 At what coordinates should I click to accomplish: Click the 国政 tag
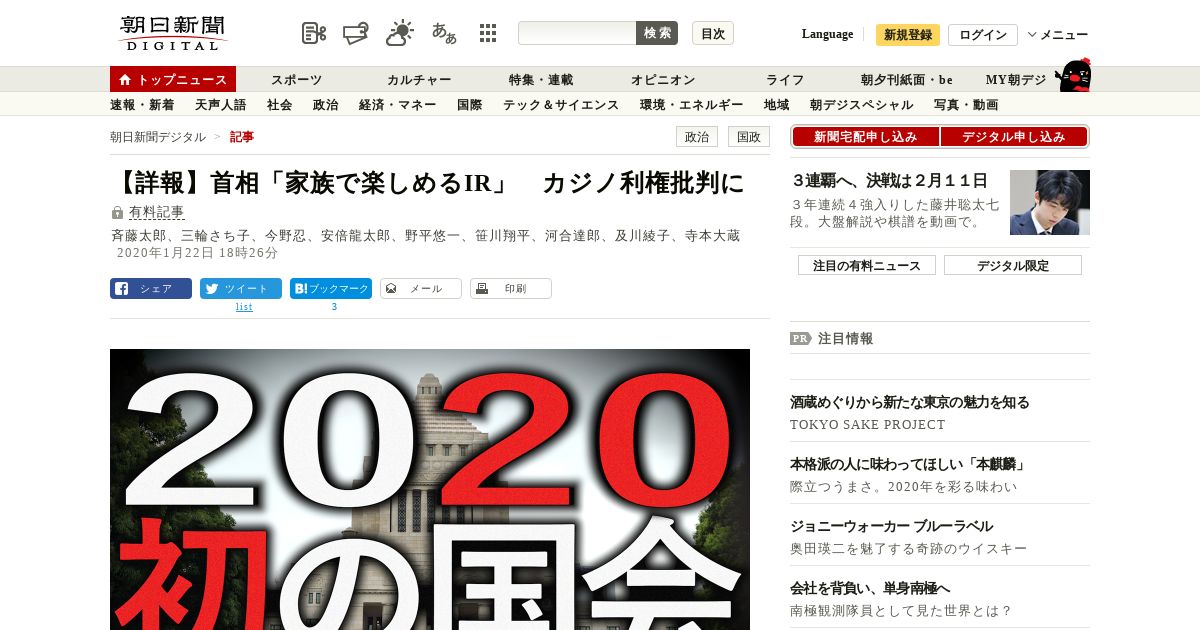tap(749, 137)
